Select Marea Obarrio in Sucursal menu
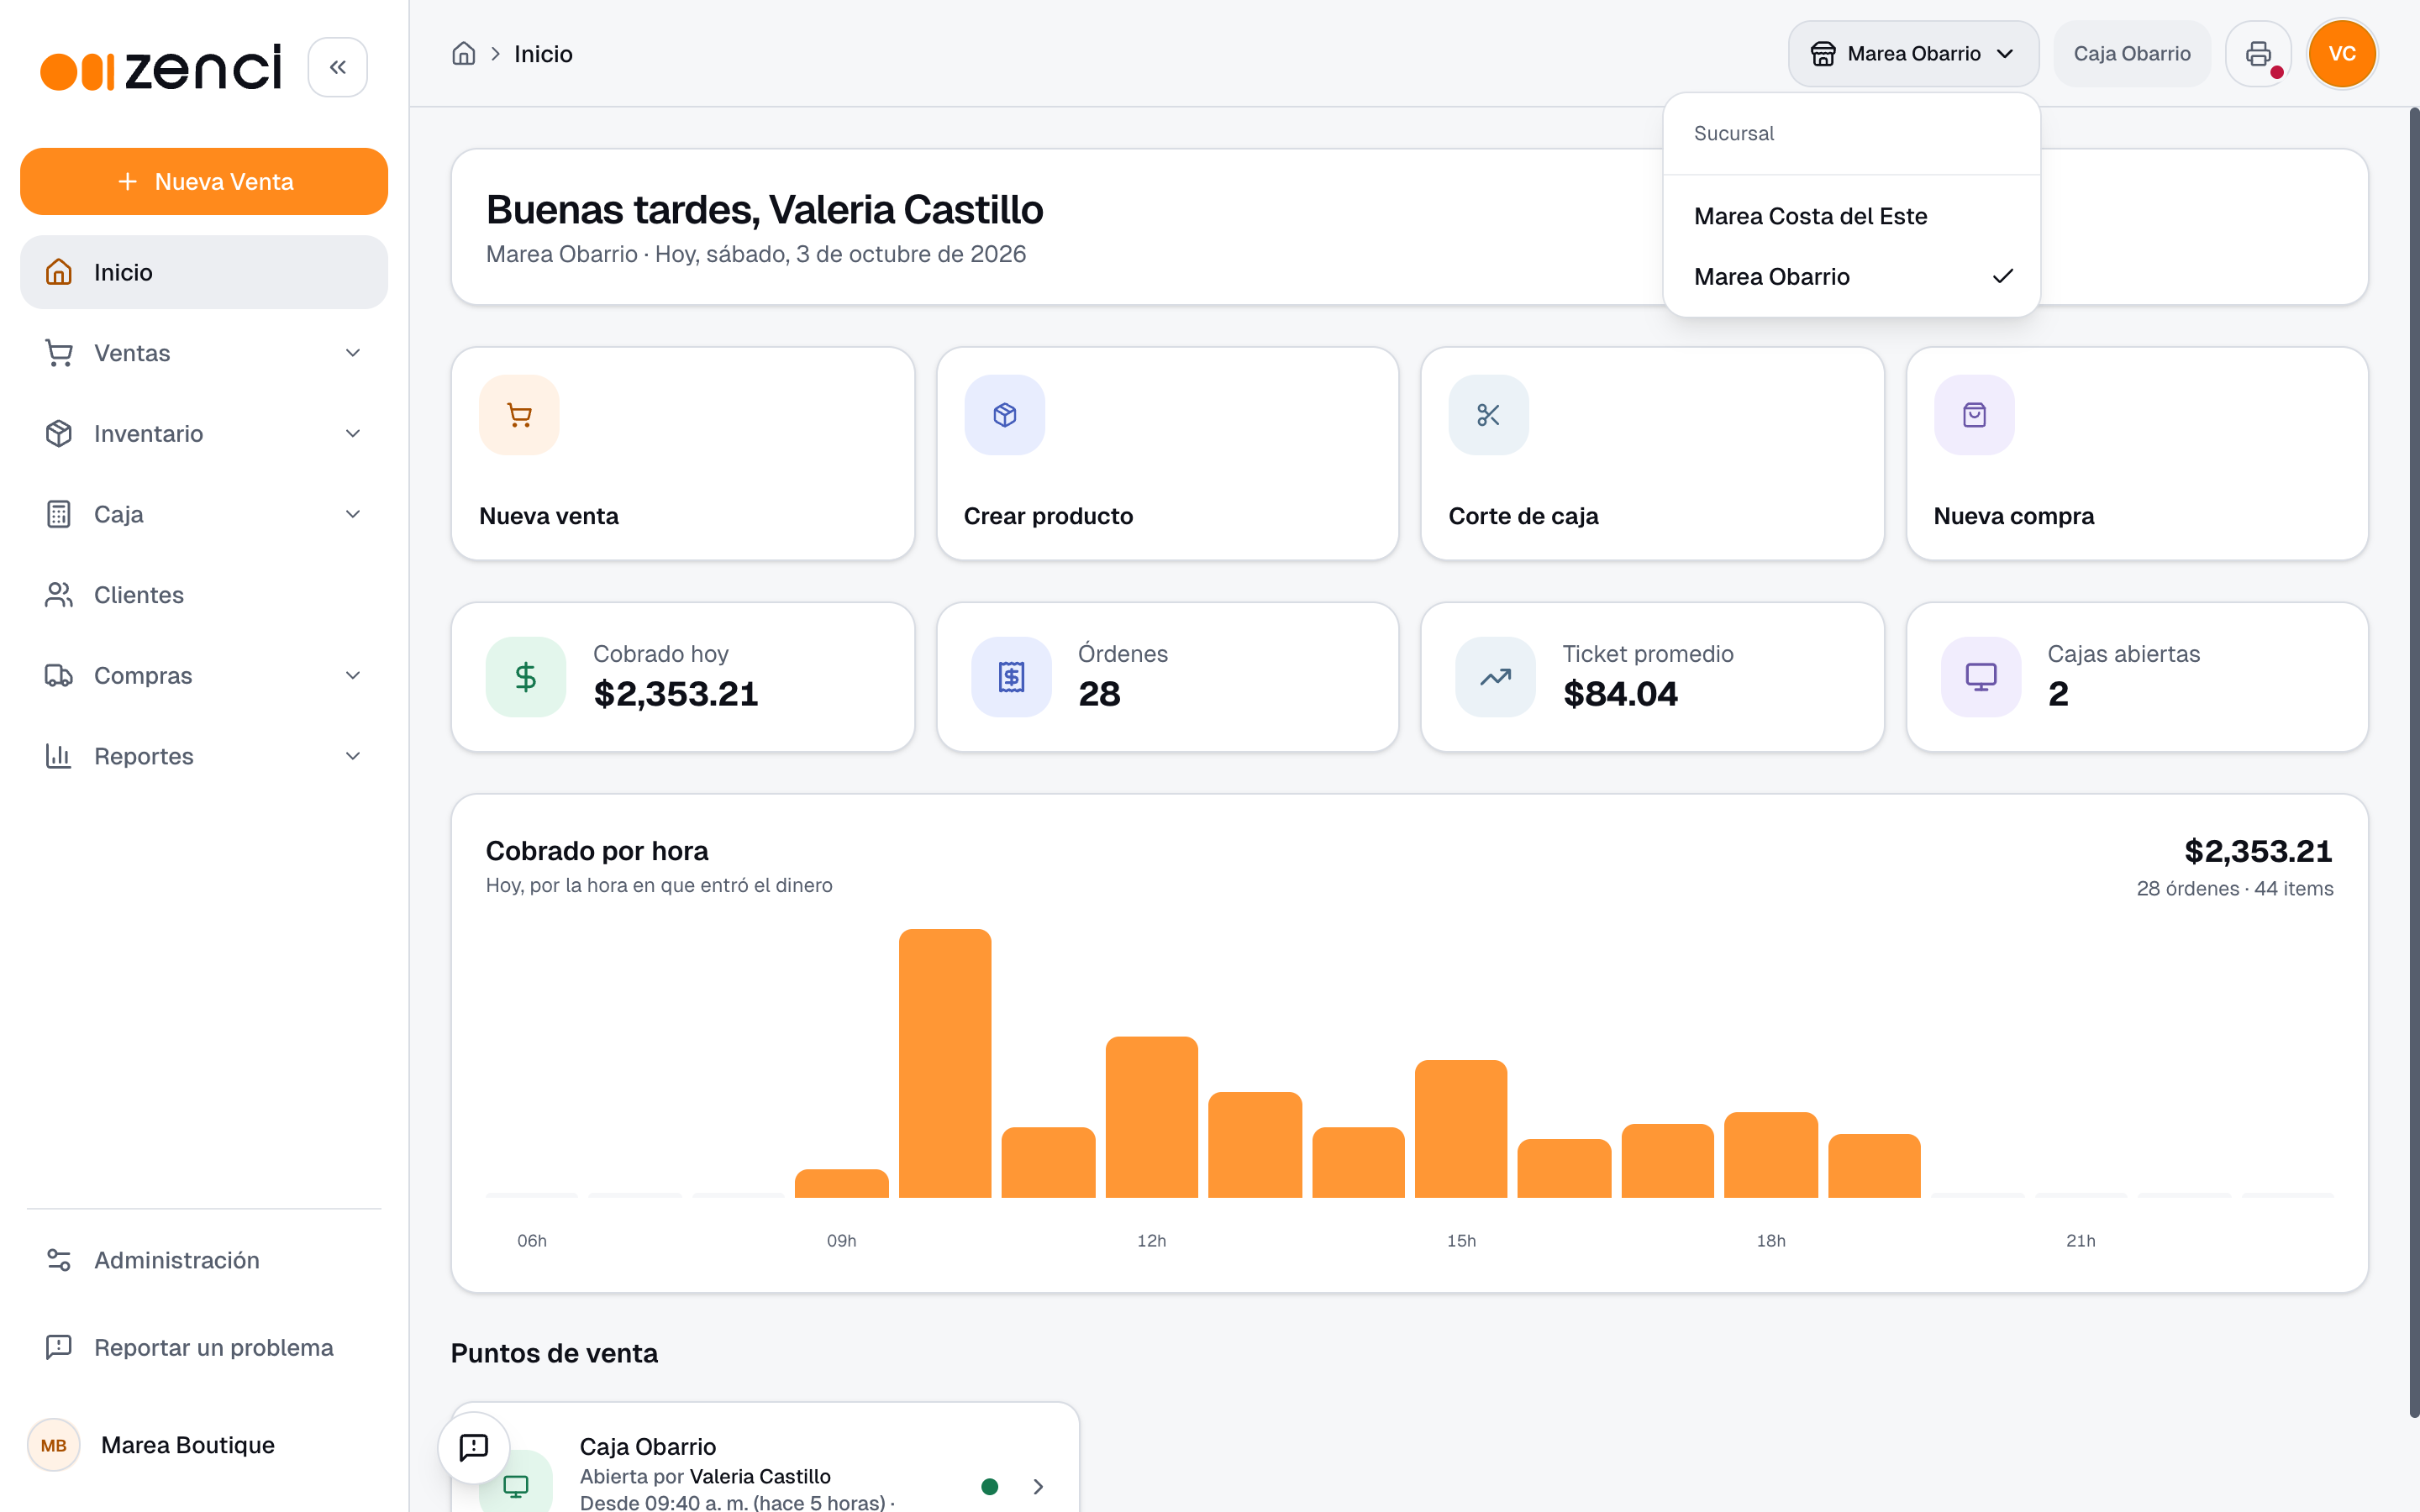This screenshot has width=2420, height=1512. tap(1852, 277)
